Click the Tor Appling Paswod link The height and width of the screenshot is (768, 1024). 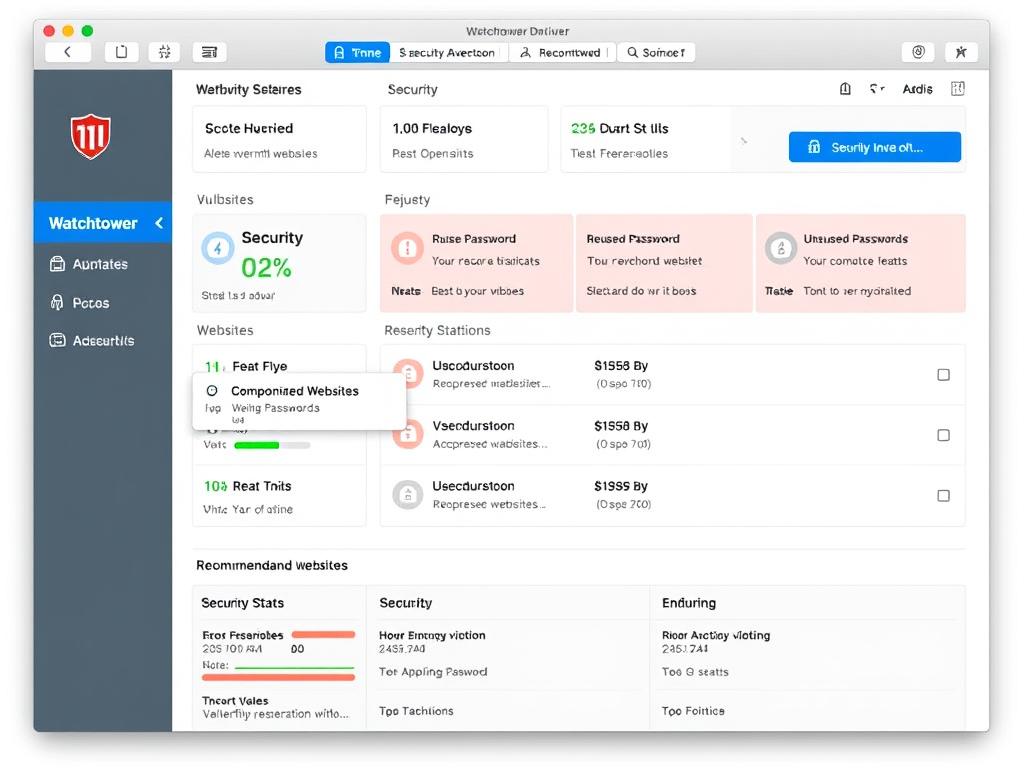coord(433,671)
